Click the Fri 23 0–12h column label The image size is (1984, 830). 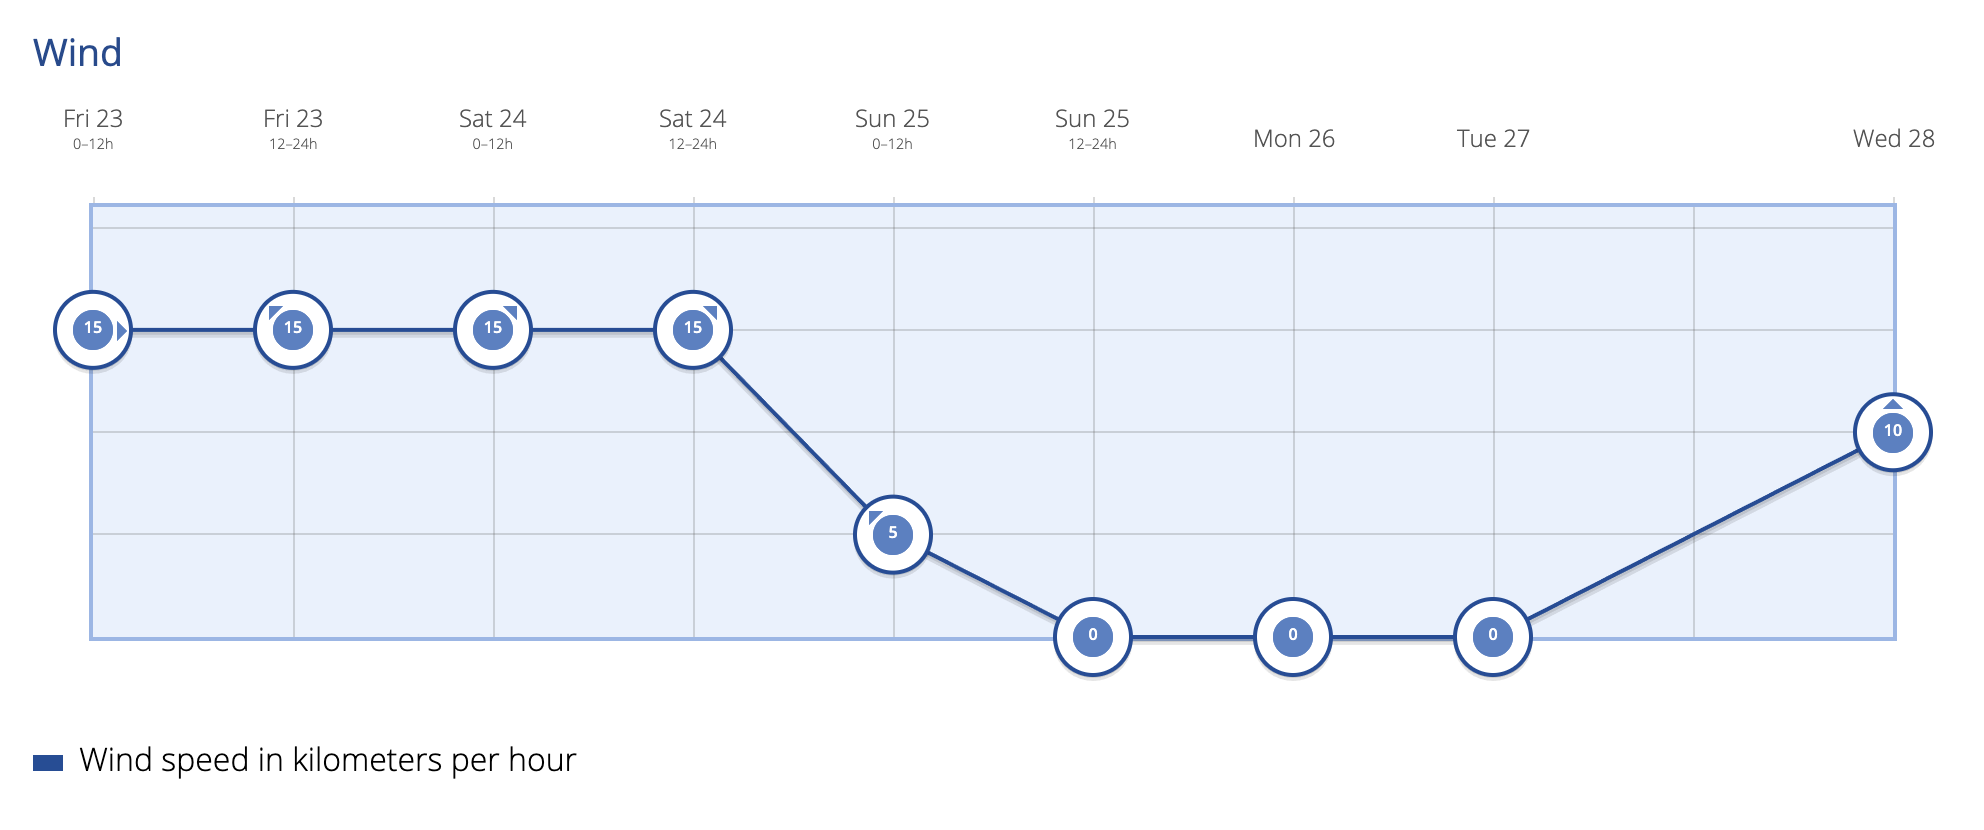pyautogui.click(x=93, y=129)
